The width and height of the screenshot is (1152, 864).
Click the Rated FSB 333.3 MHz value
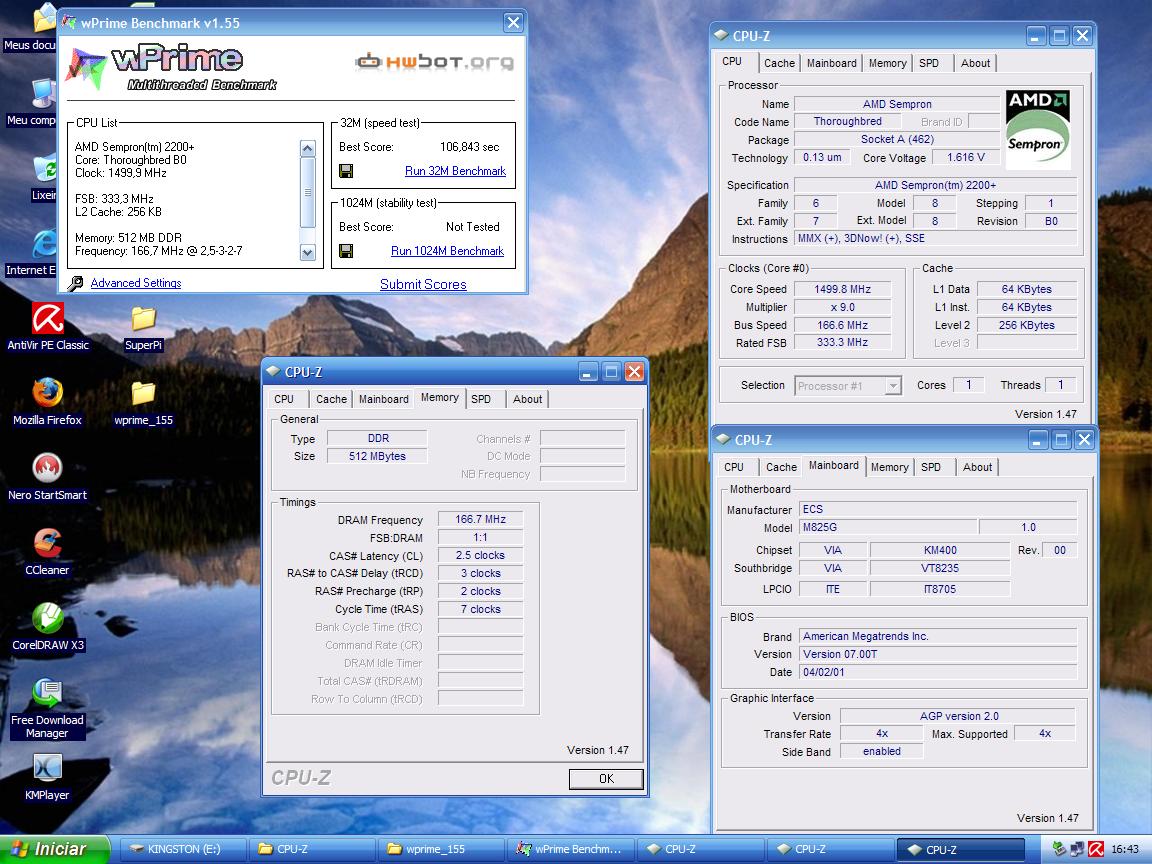coord(843,342)
